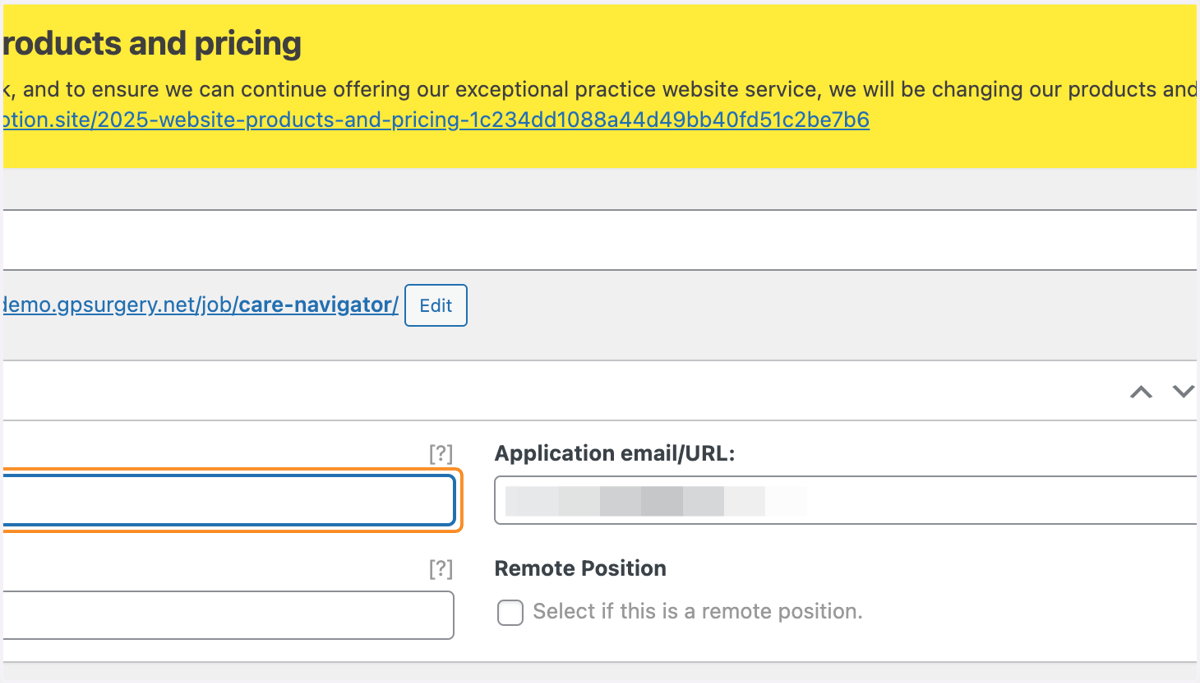This screenshot has height=683, width=1200.
Task: Click the 'Application email/URL:' label
Action: point(615,454)
